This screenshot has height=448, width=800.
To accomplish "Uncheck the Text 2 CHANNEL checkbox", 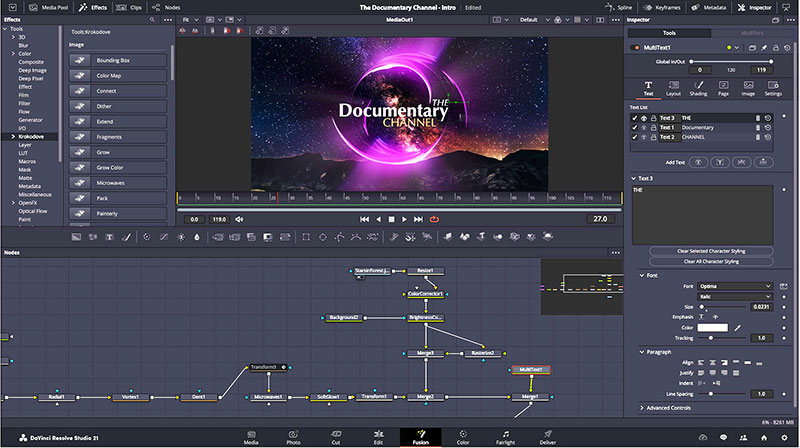I will pyautogui.click(x=635, y=137).
